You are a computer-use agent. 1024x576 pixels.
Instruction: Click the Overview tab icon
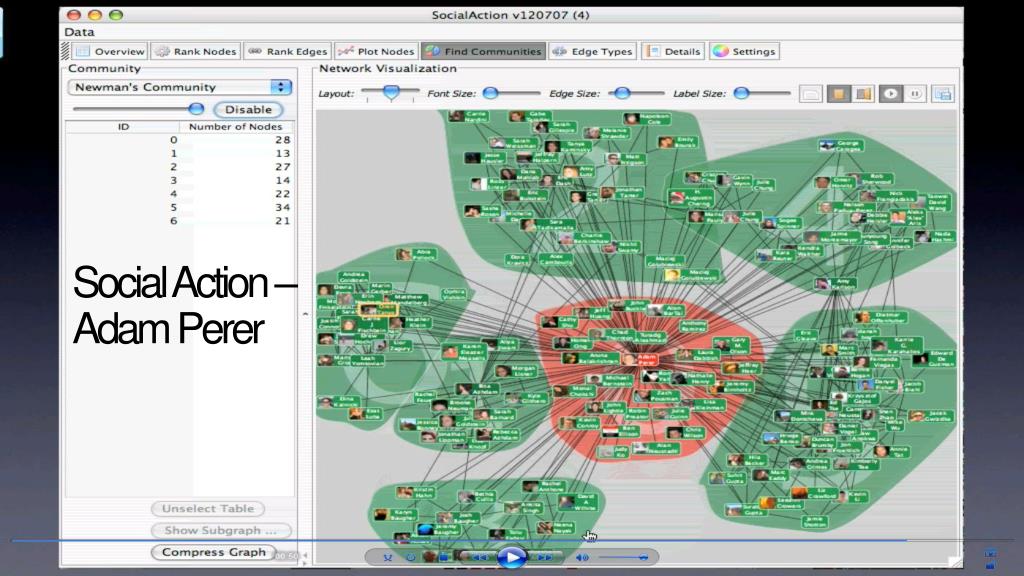pyautogui.click(x=82, y=51)
